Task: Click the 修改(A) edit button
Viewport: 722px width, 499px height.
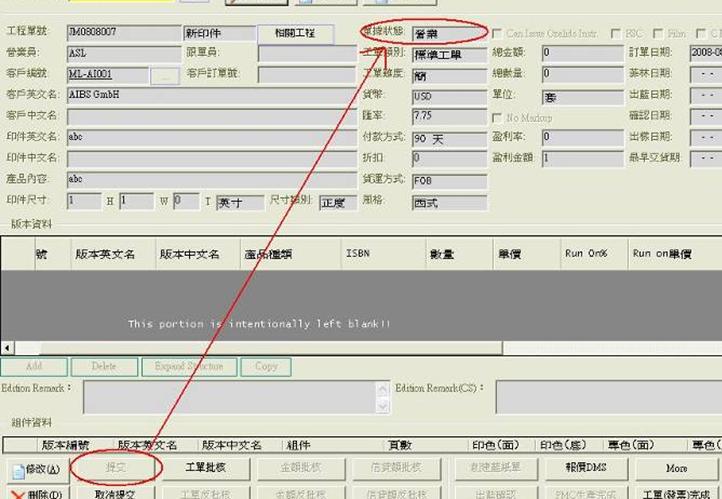Action: (x=36, y=468)
